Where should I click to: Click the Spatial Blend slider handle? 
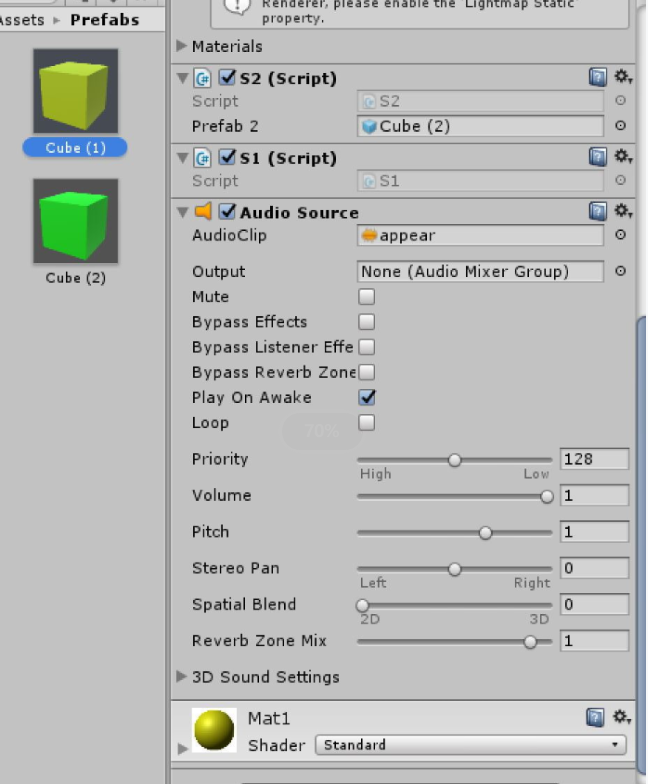pyautogui.click(x=362, y=606)
